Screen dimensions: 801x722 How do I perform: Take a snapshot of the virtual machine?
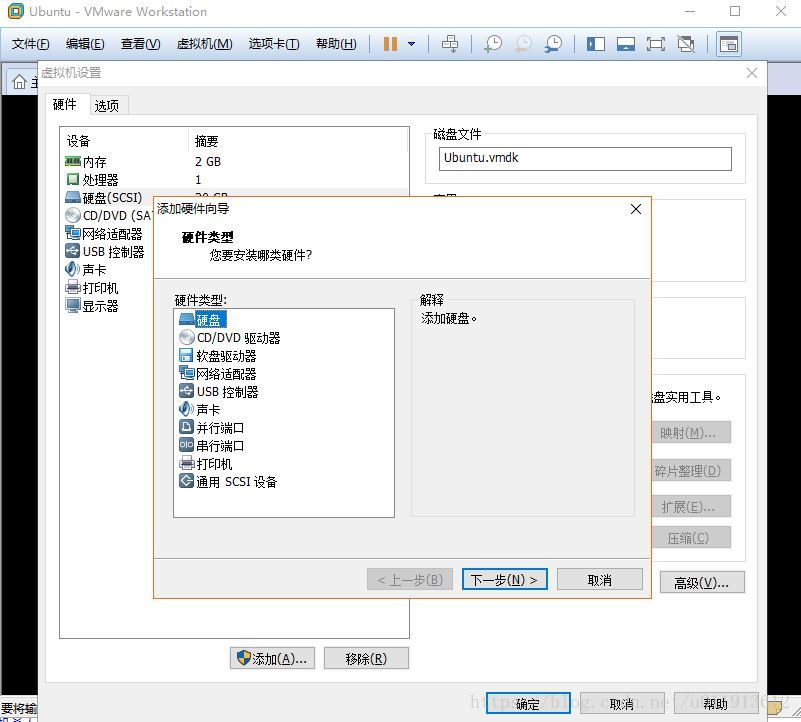tap(491, 43)
